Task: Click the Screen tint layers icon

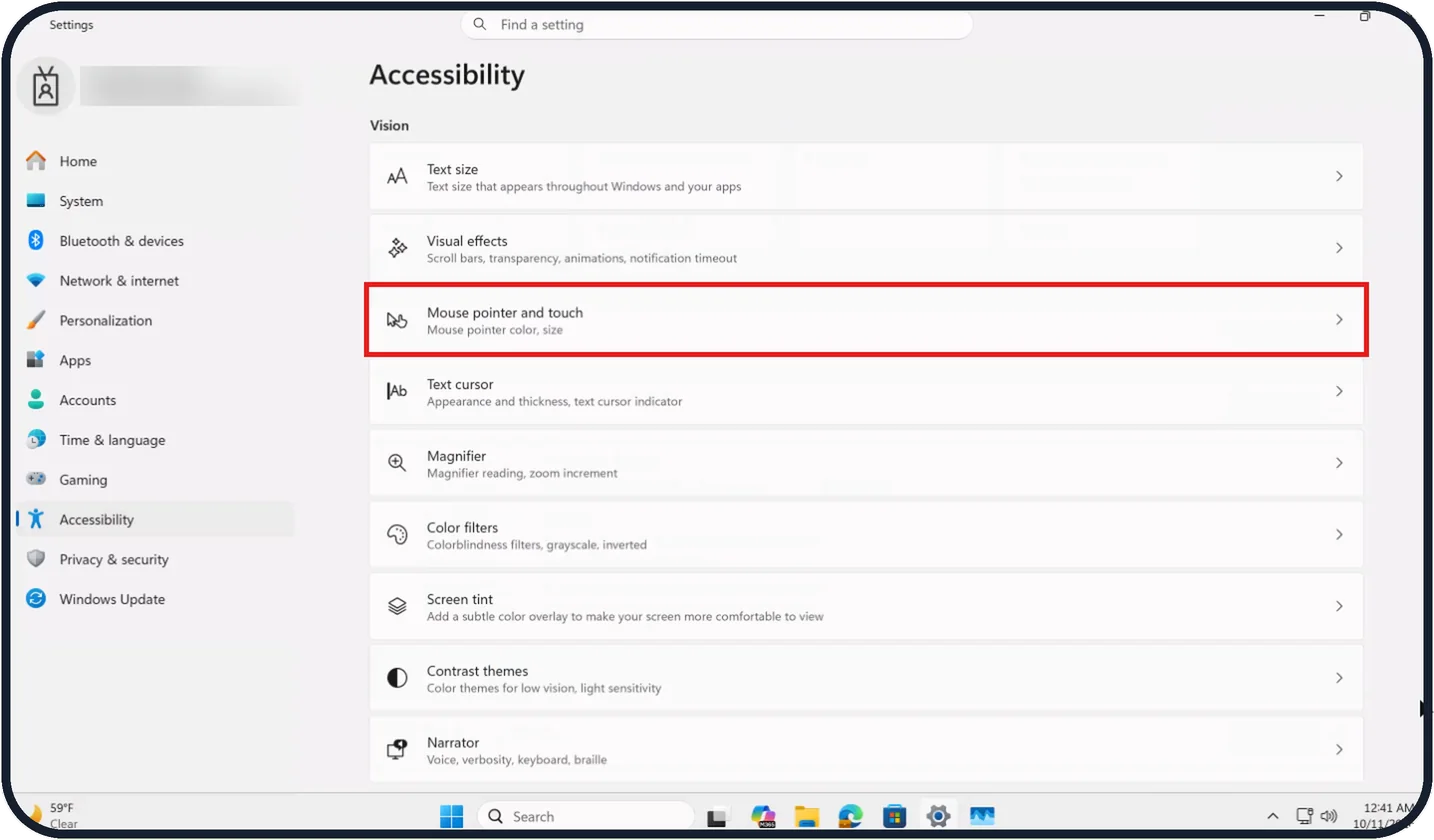Action: [x=397, y=606]
